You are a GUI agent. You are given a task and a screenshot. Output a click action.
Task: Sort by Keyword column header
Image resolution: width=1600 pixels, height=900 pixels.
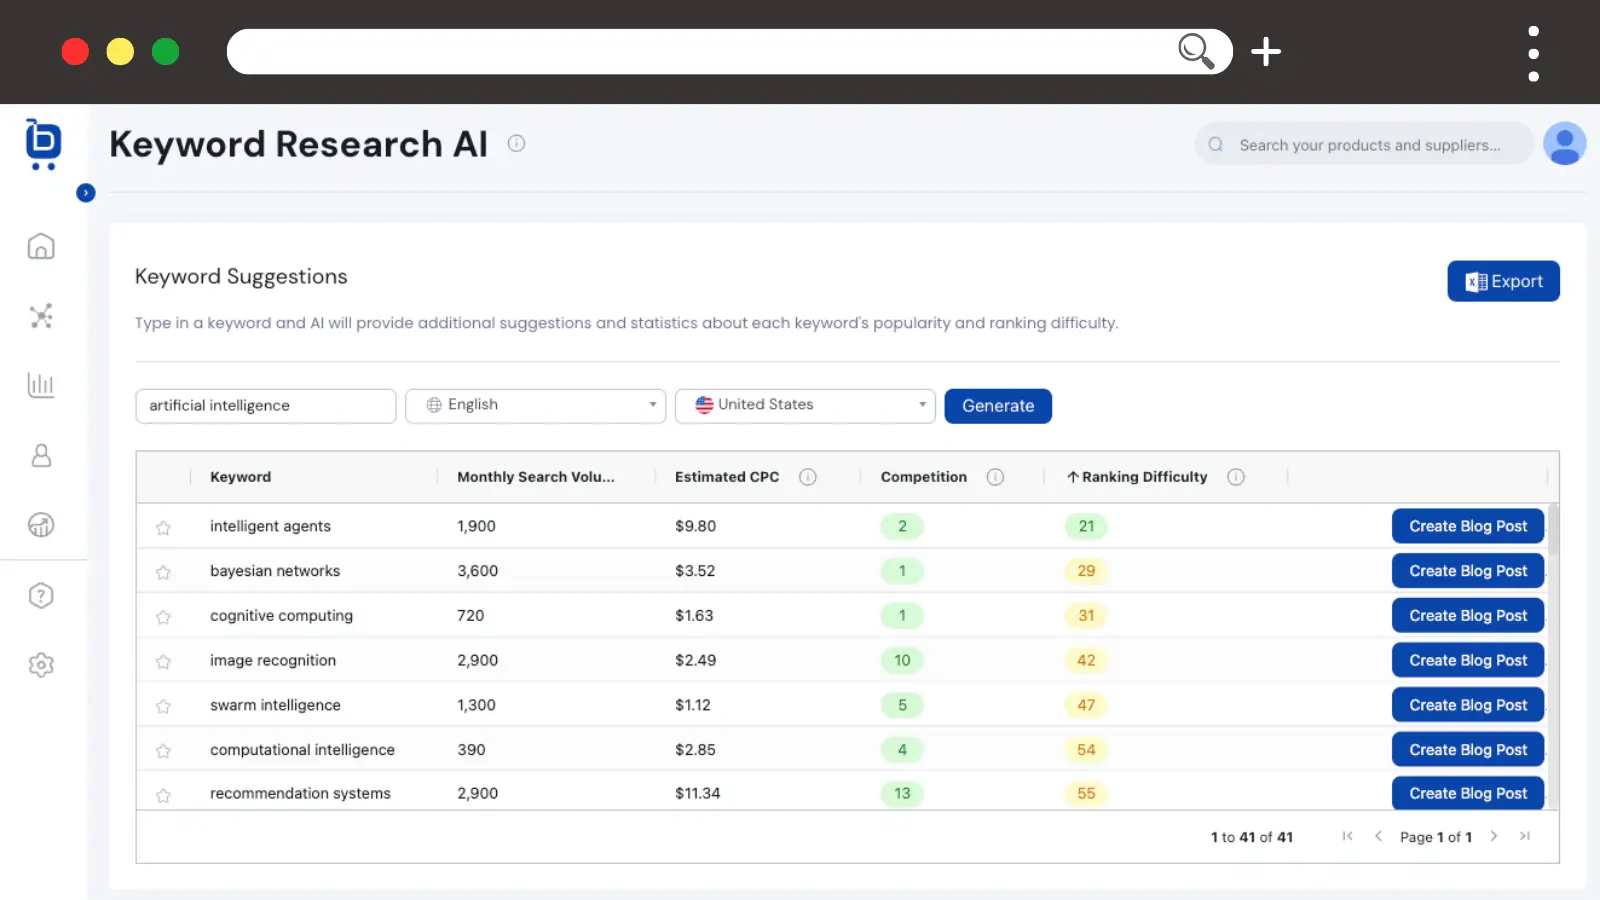(x=240, y=477)
